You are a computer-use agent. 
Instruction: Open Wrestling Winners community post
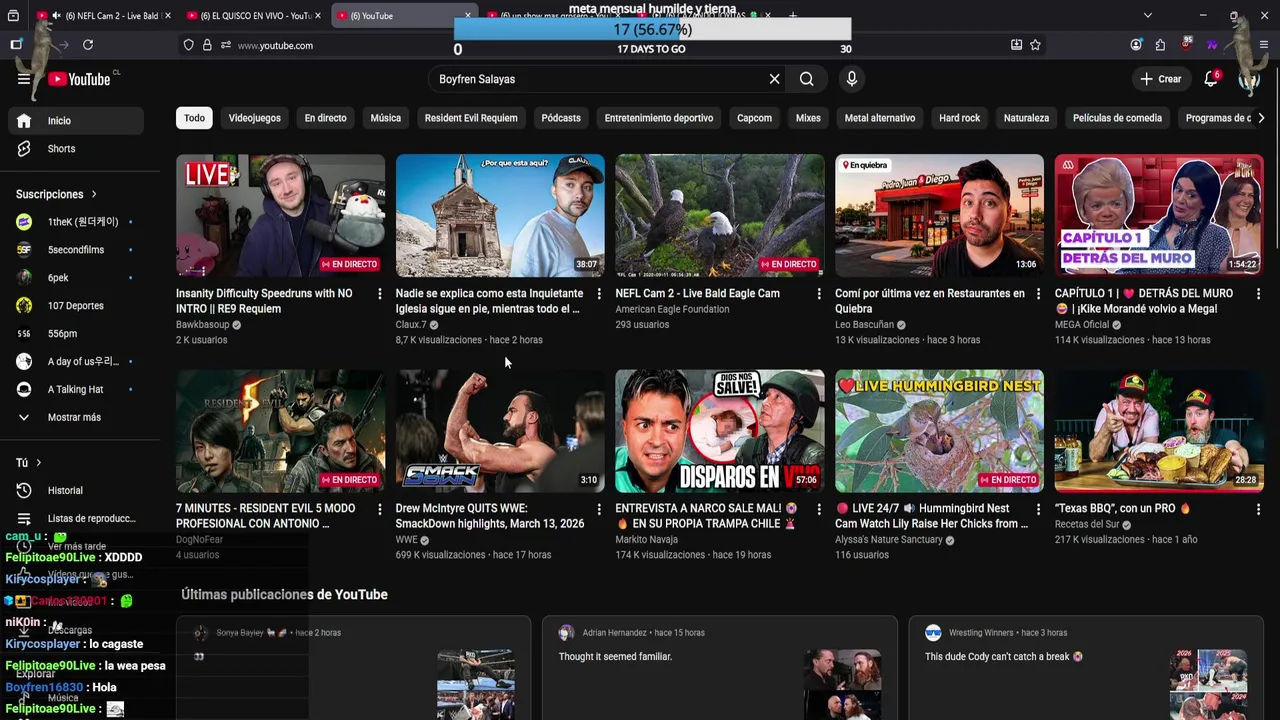[x=1086, y=668]
